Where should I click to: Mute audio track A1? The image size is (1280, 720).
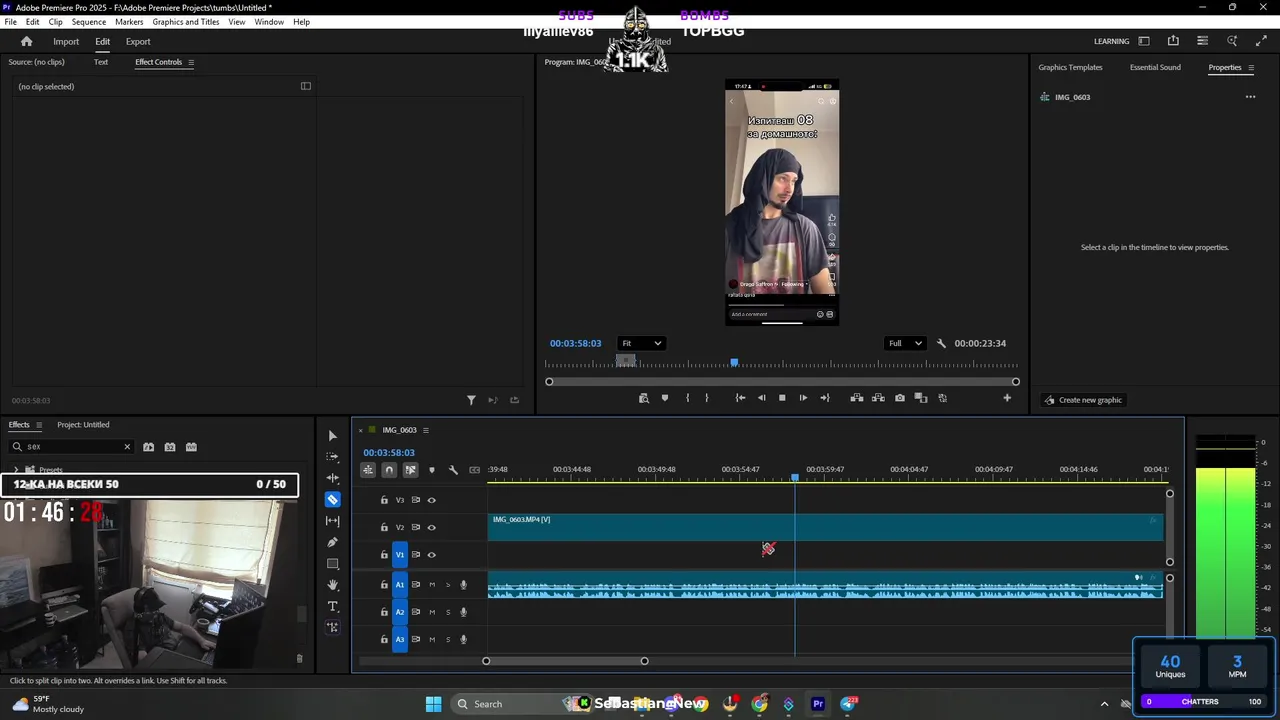click(x=432, y=585)
